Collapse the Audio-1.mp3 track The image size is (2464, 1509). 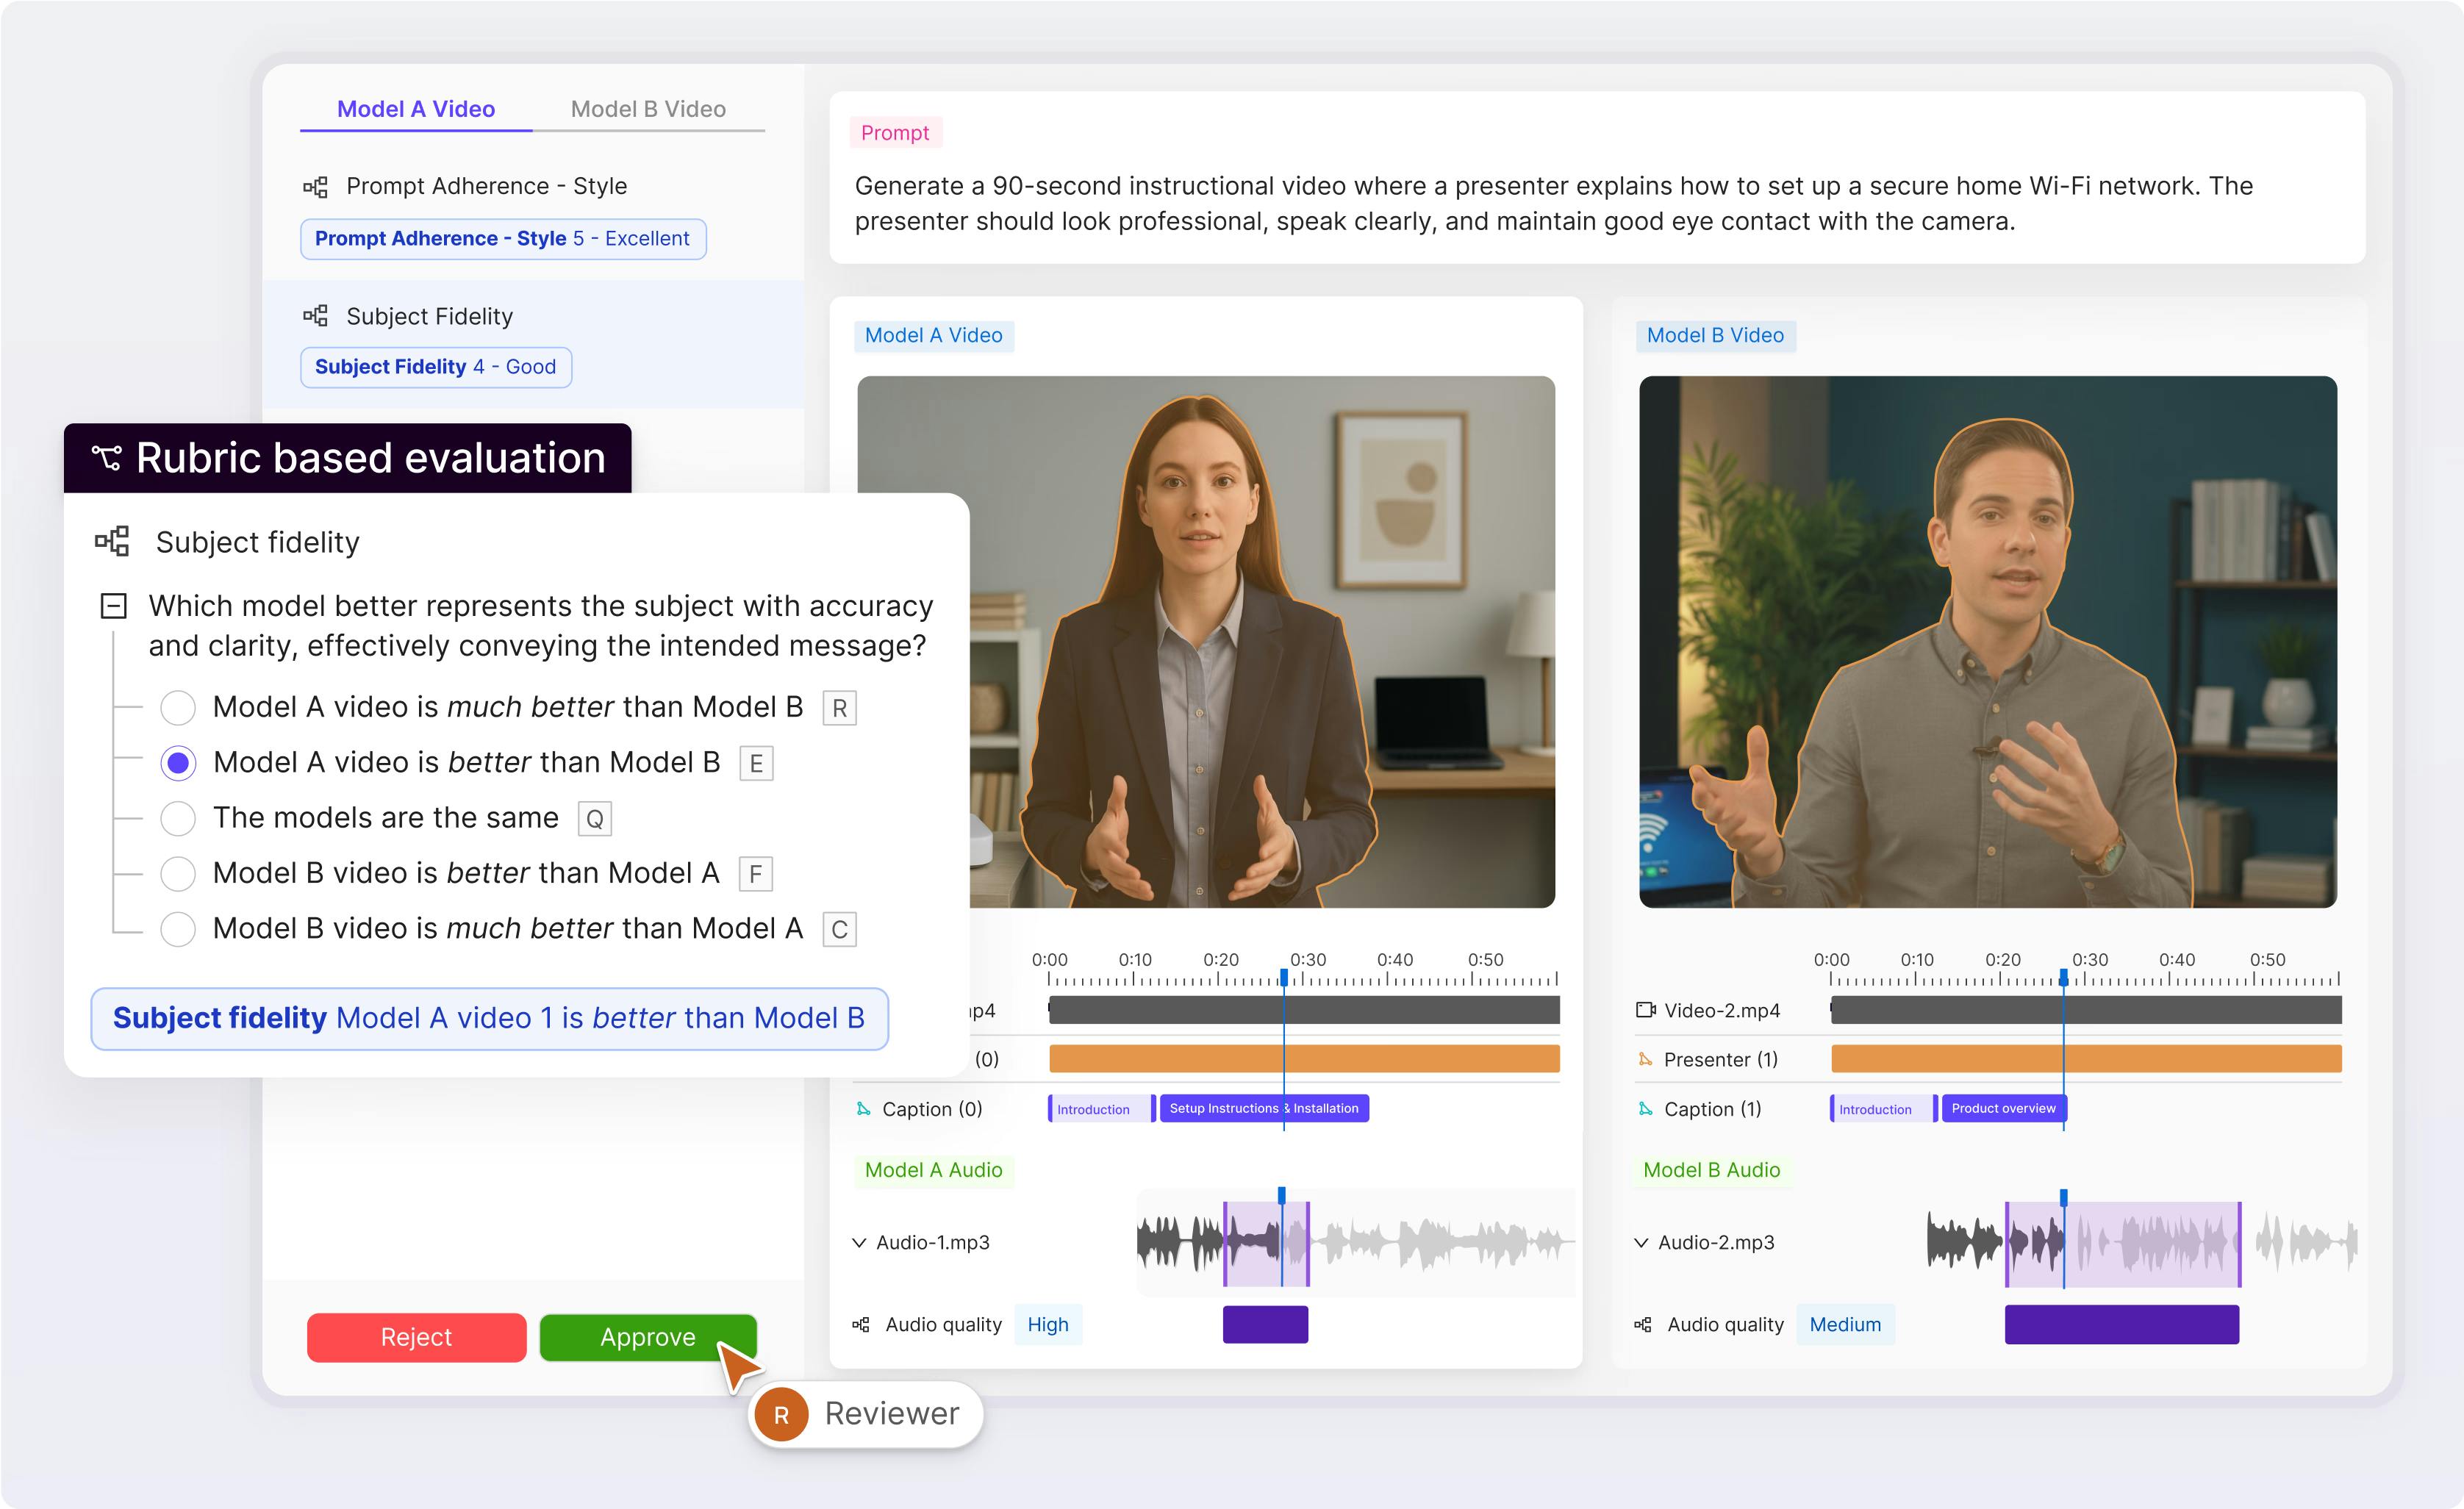pos(859,1243)
